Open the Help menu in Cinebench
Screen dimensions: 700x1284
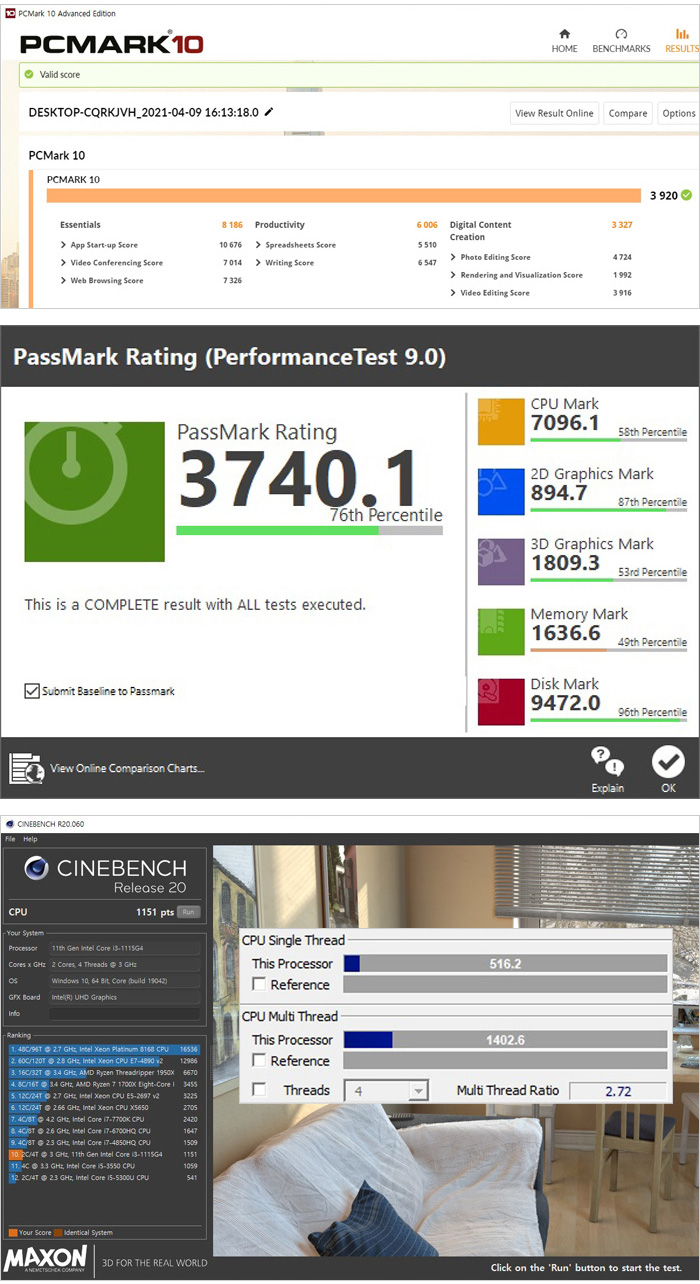coord(31,839)
